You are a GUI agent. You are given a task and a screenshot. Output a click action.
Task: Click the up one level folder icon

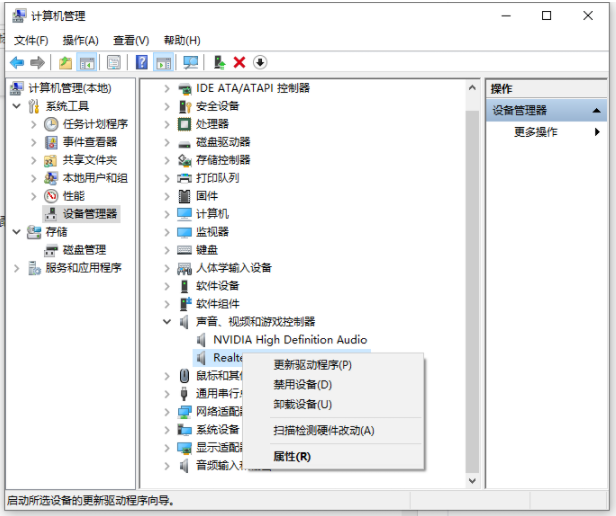point(65,62)
